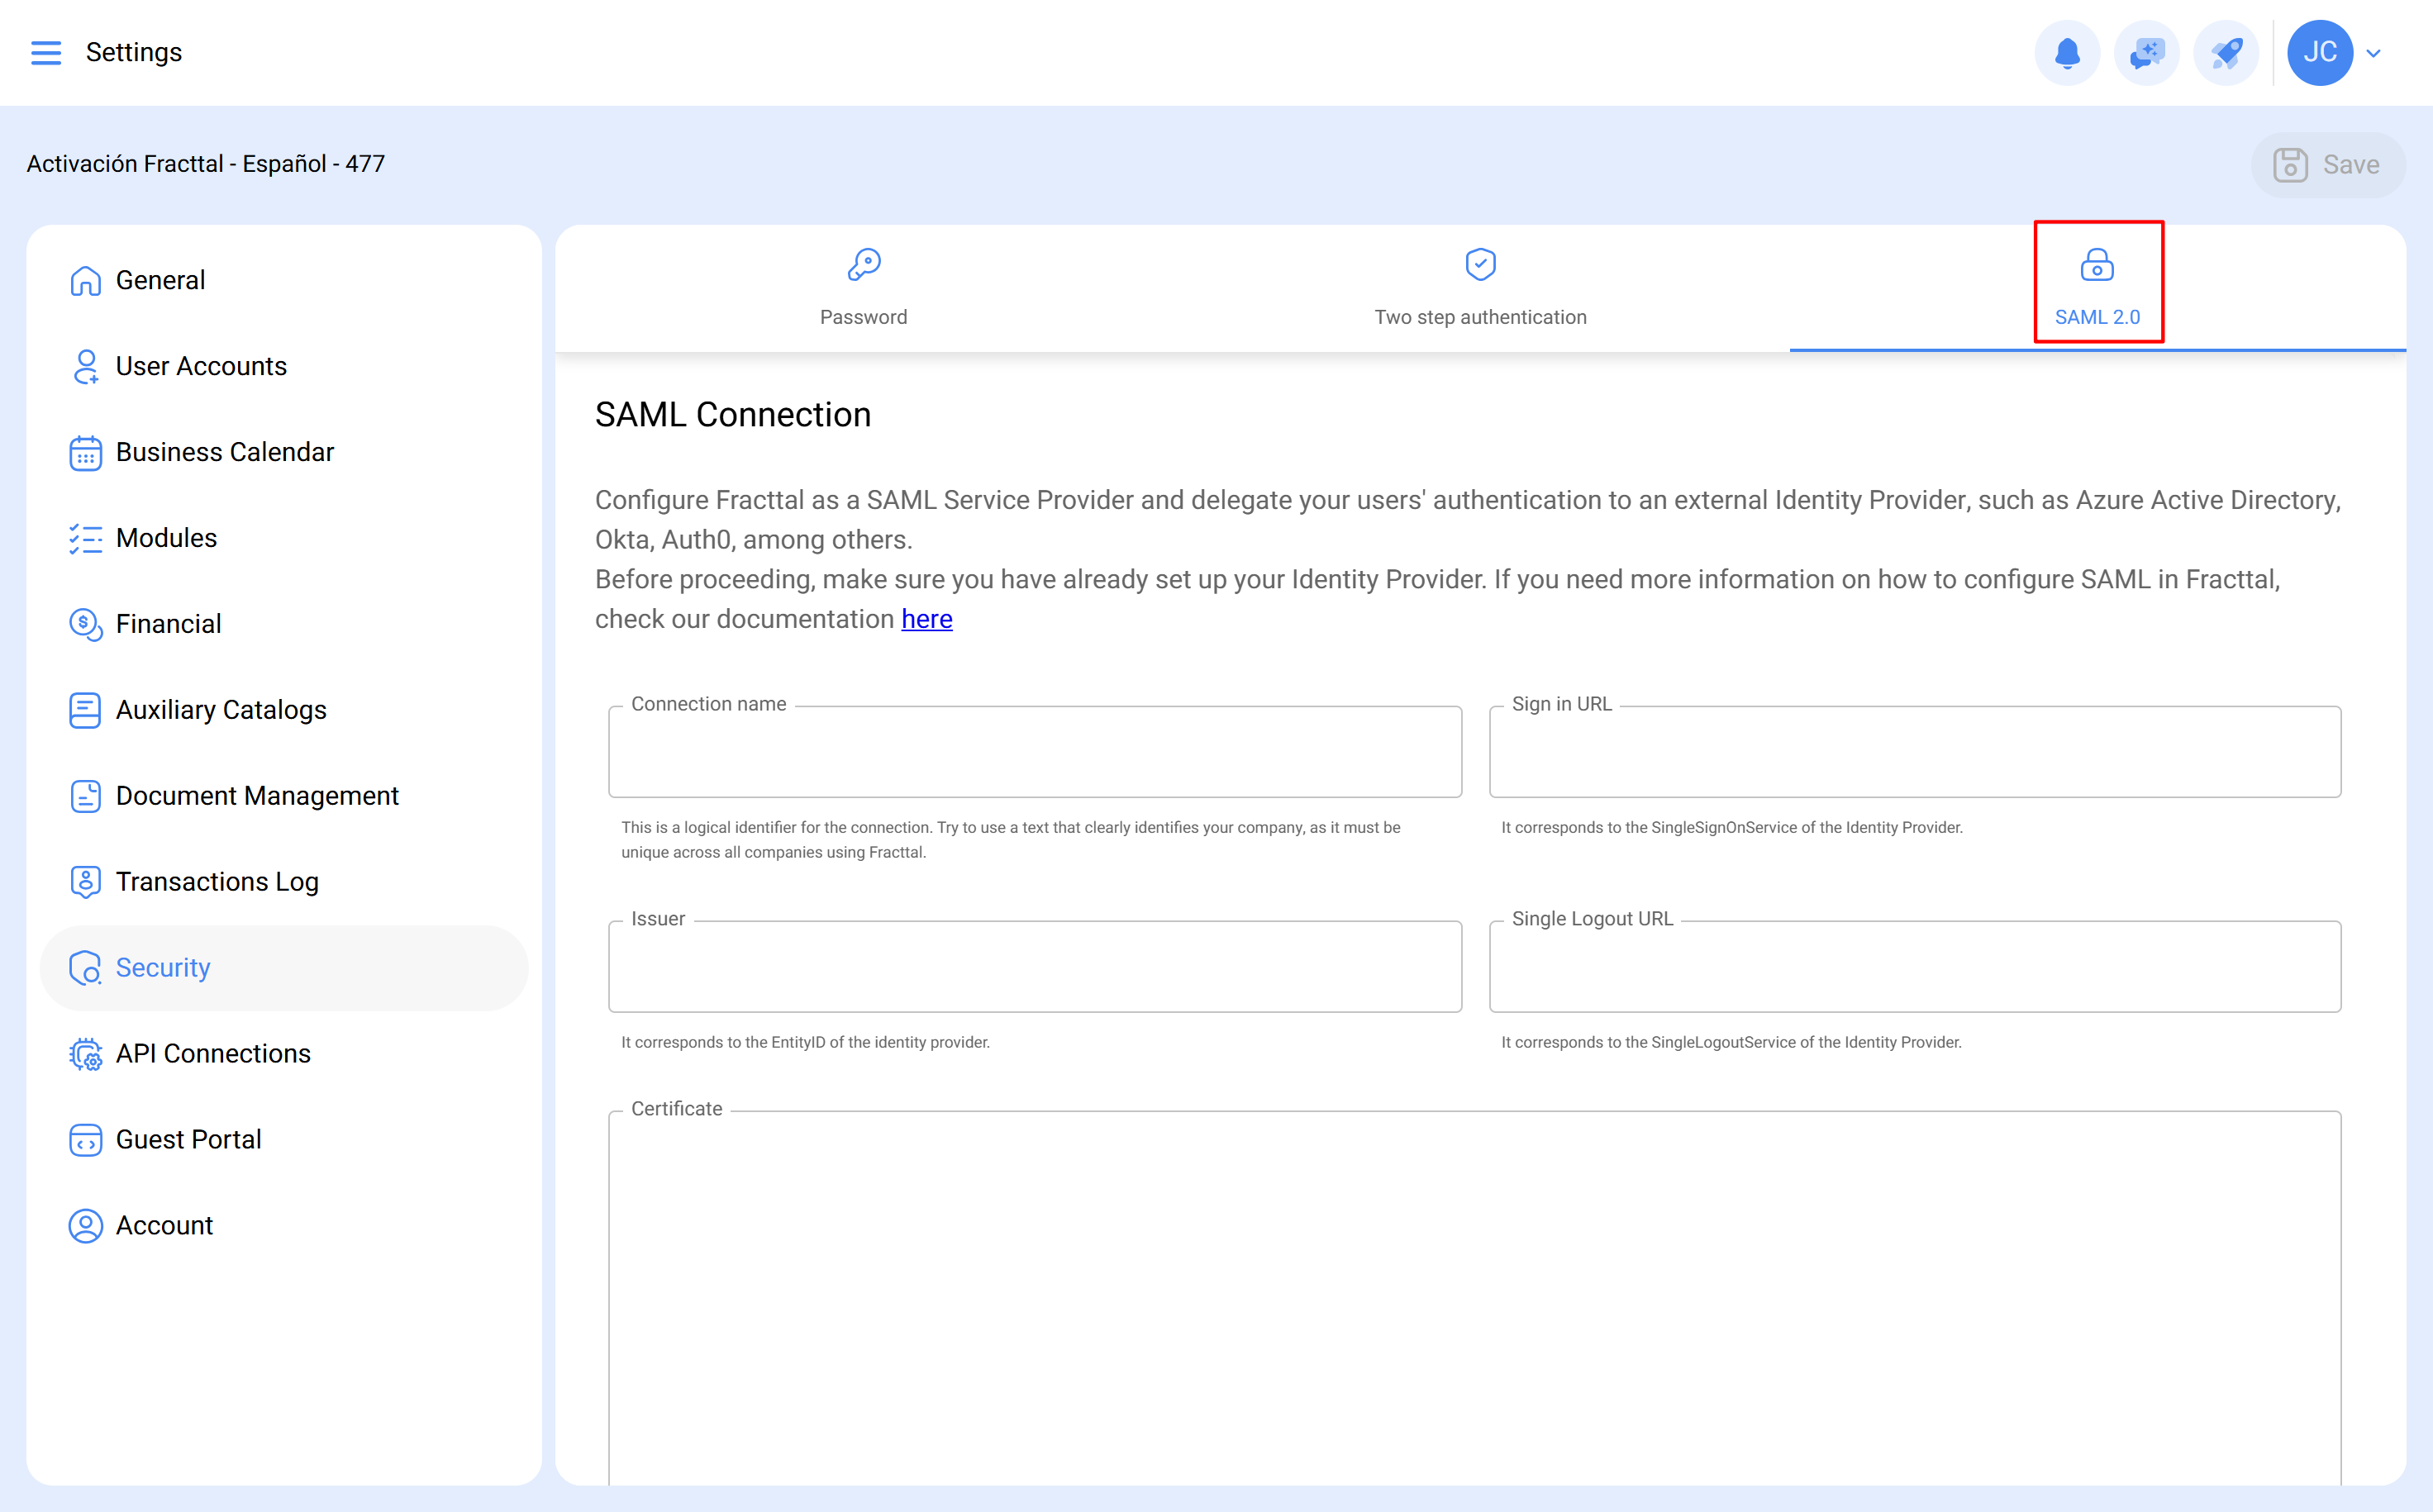
Task: Click the Guest Portal icon
Action: tap(85, 1139)
